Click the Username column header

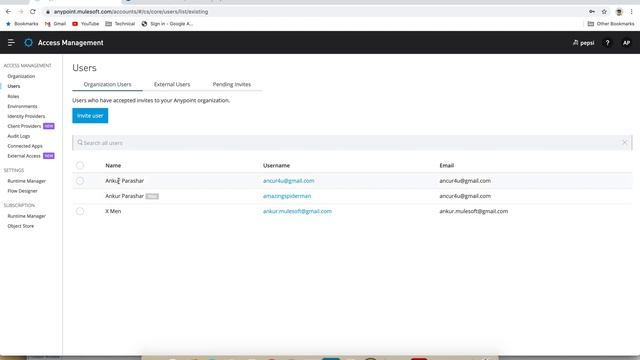(276, 165)
